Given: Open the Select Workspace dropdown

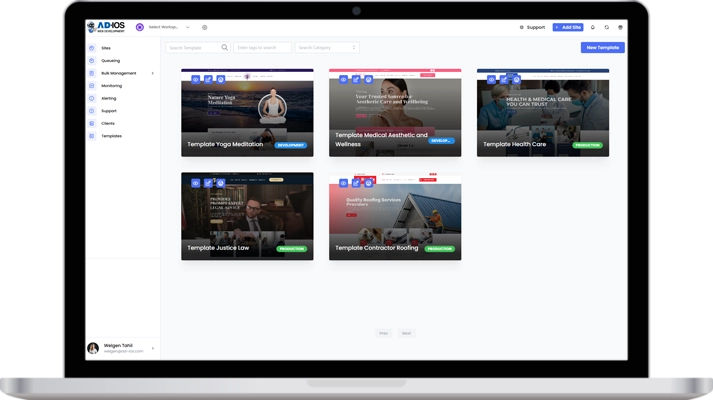Looking at the screenshot, I should pos(169,27).
